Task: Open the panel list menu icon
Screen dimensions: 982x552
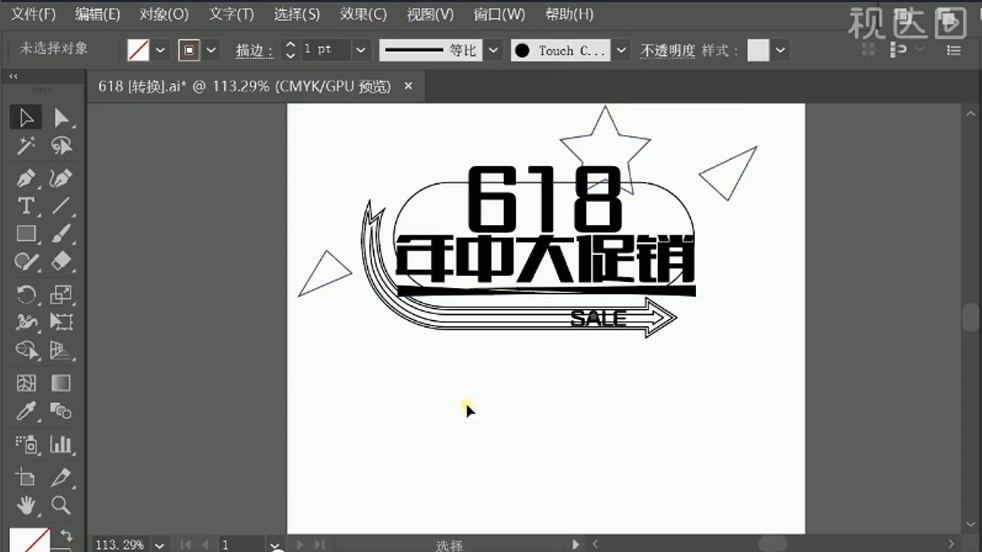Action: coord(954,50)
